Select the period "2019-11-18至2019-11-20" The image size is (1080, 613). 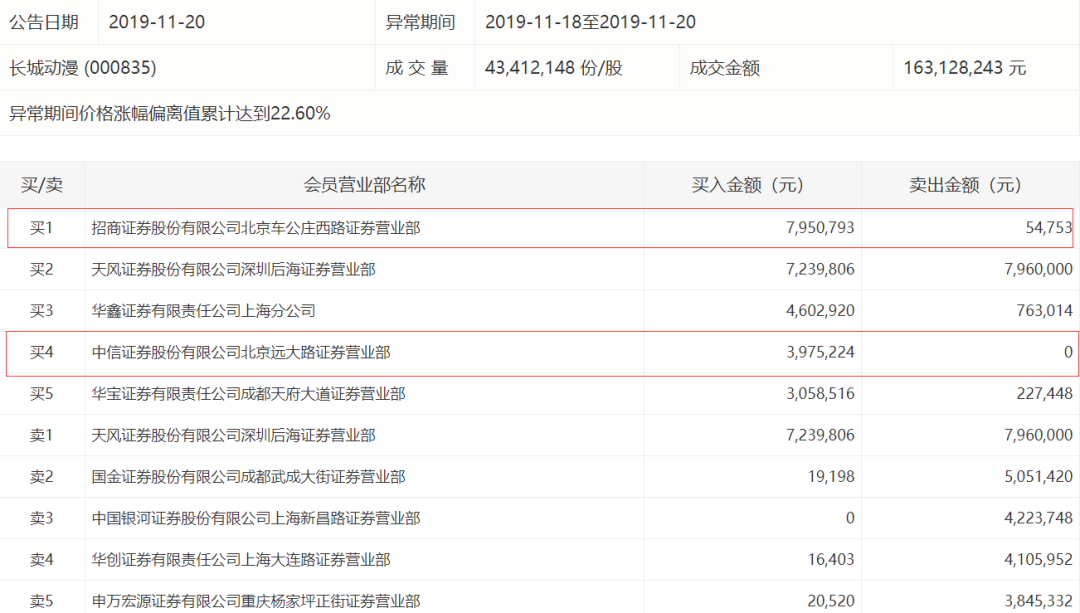click(x=590, y=22)
